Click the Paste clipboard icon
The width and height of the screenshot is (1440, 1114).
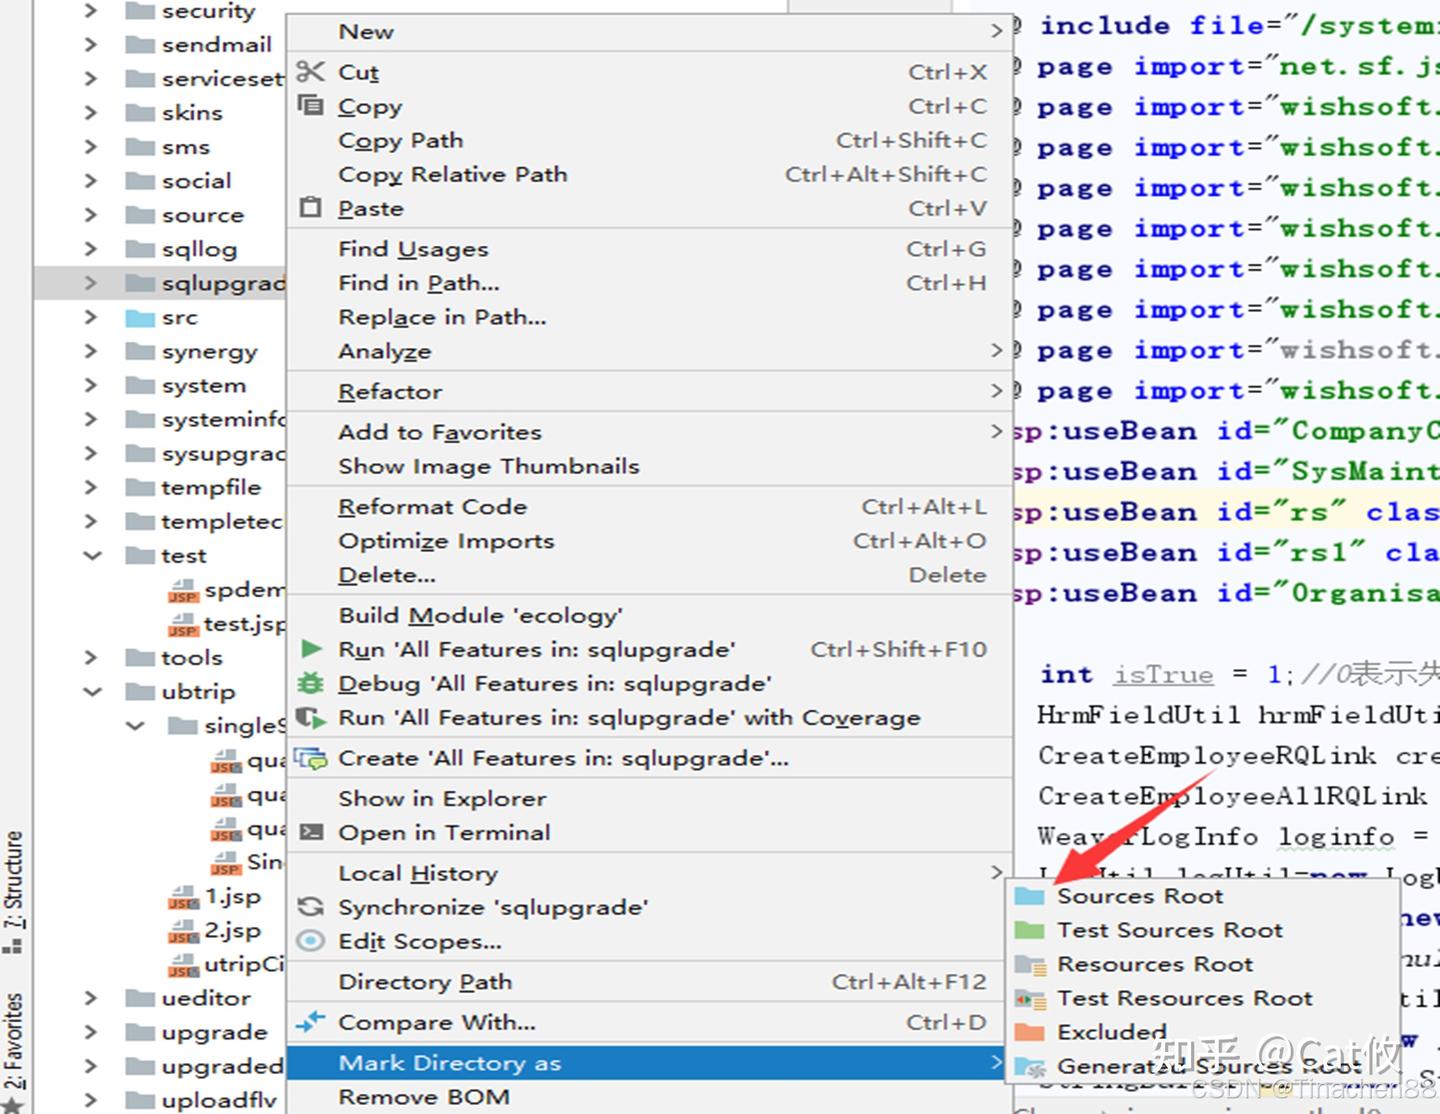311,207
